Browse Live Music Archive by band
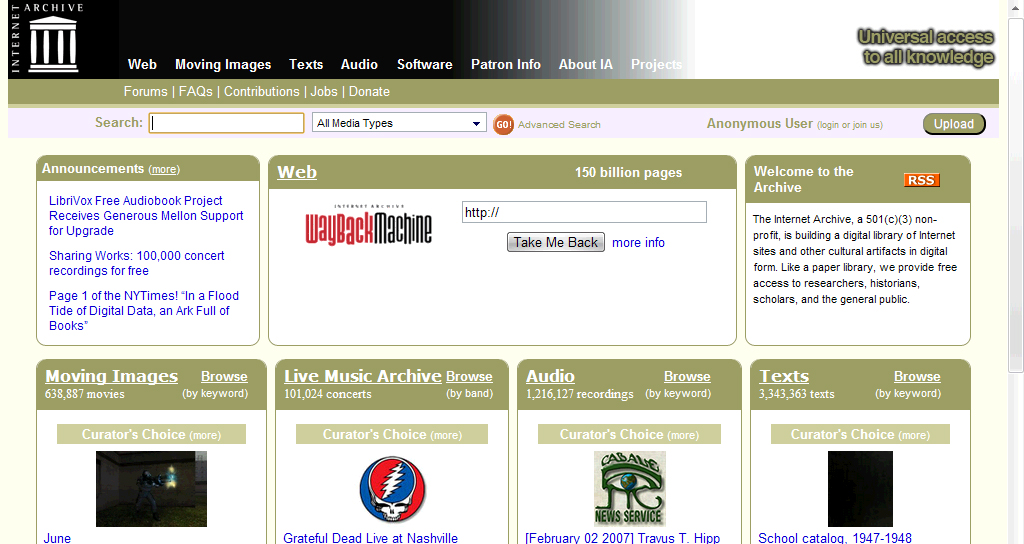Image resolution: width=1024 pixels, height=544 pixels. pyautogui.click(x=469, y=376)
